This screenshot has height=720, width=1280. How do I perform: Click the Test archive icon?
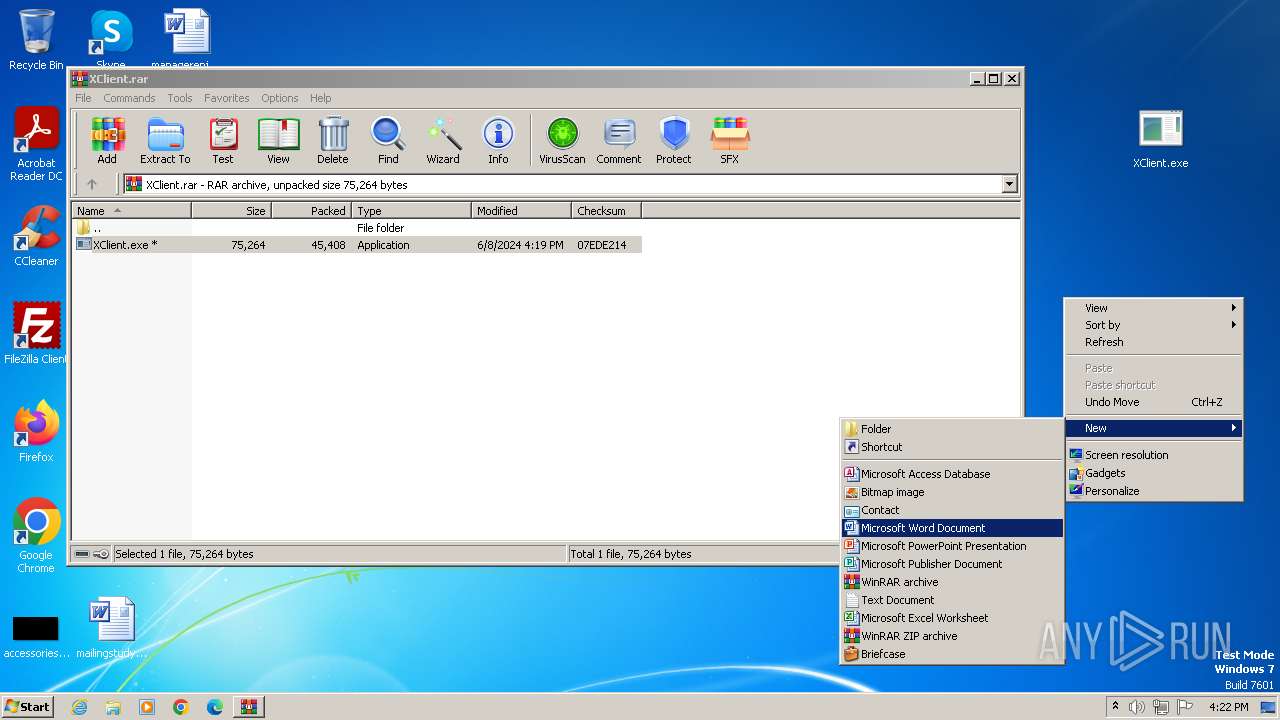pos(223,141)
